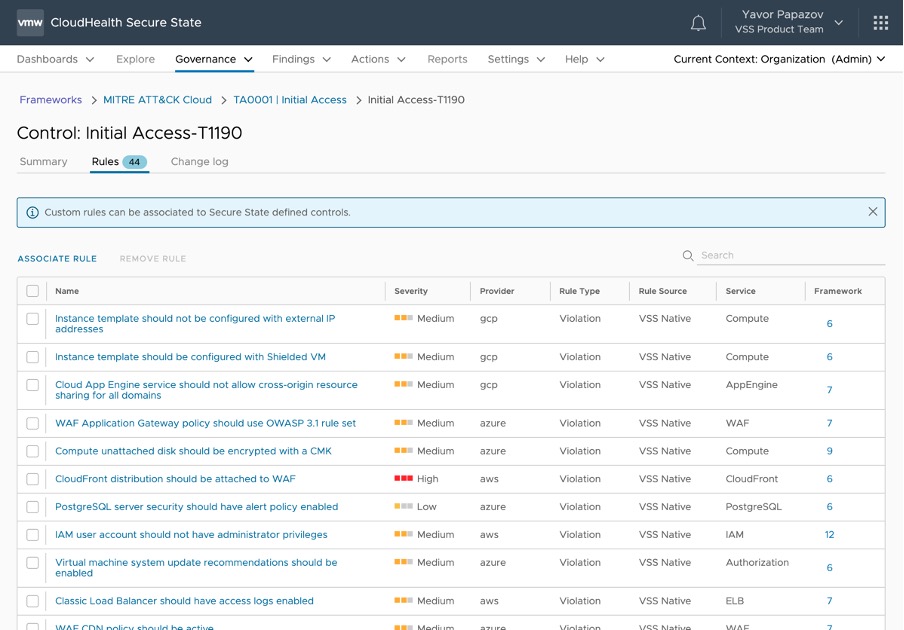Image resolution: width=904 pixels, height=630 pixels.
Task: Select all rules with the header checkbox
Action: 33,291
